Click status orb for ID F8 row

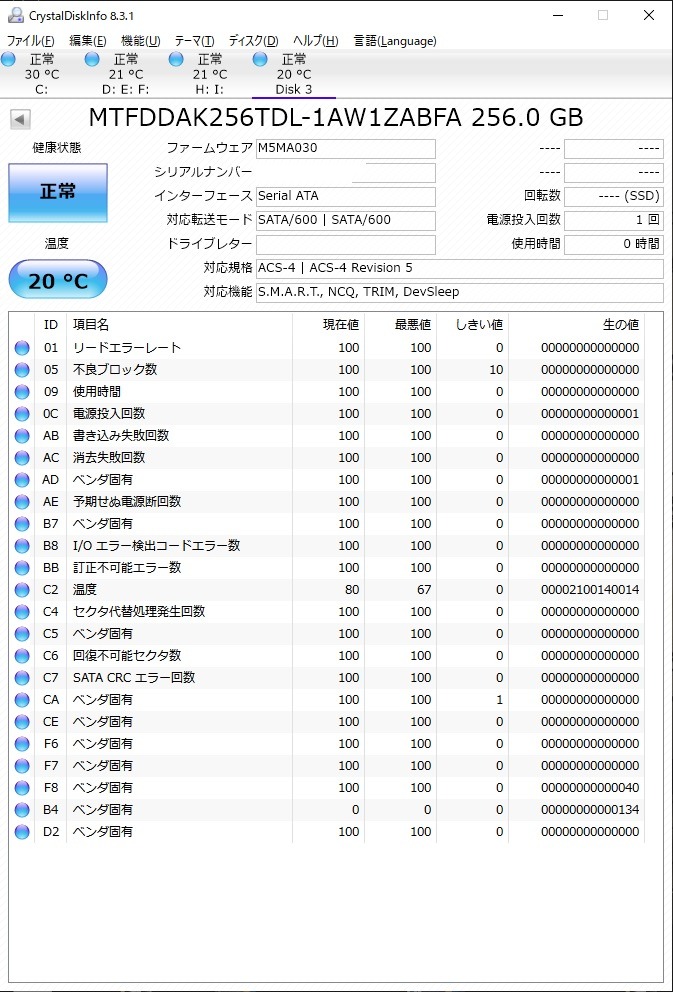pos(22,788)
